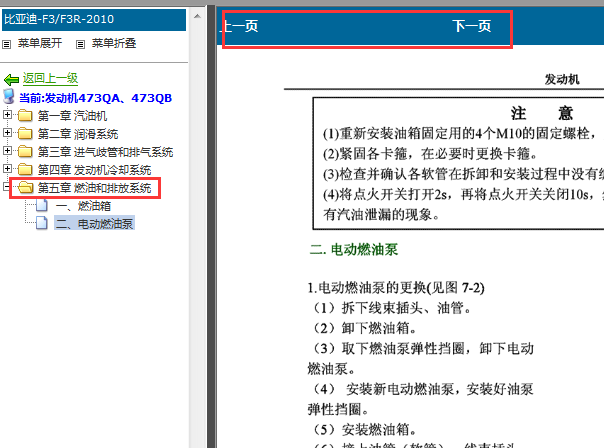Click the folder icon of 第二章 润滑系统

[25, 133]
